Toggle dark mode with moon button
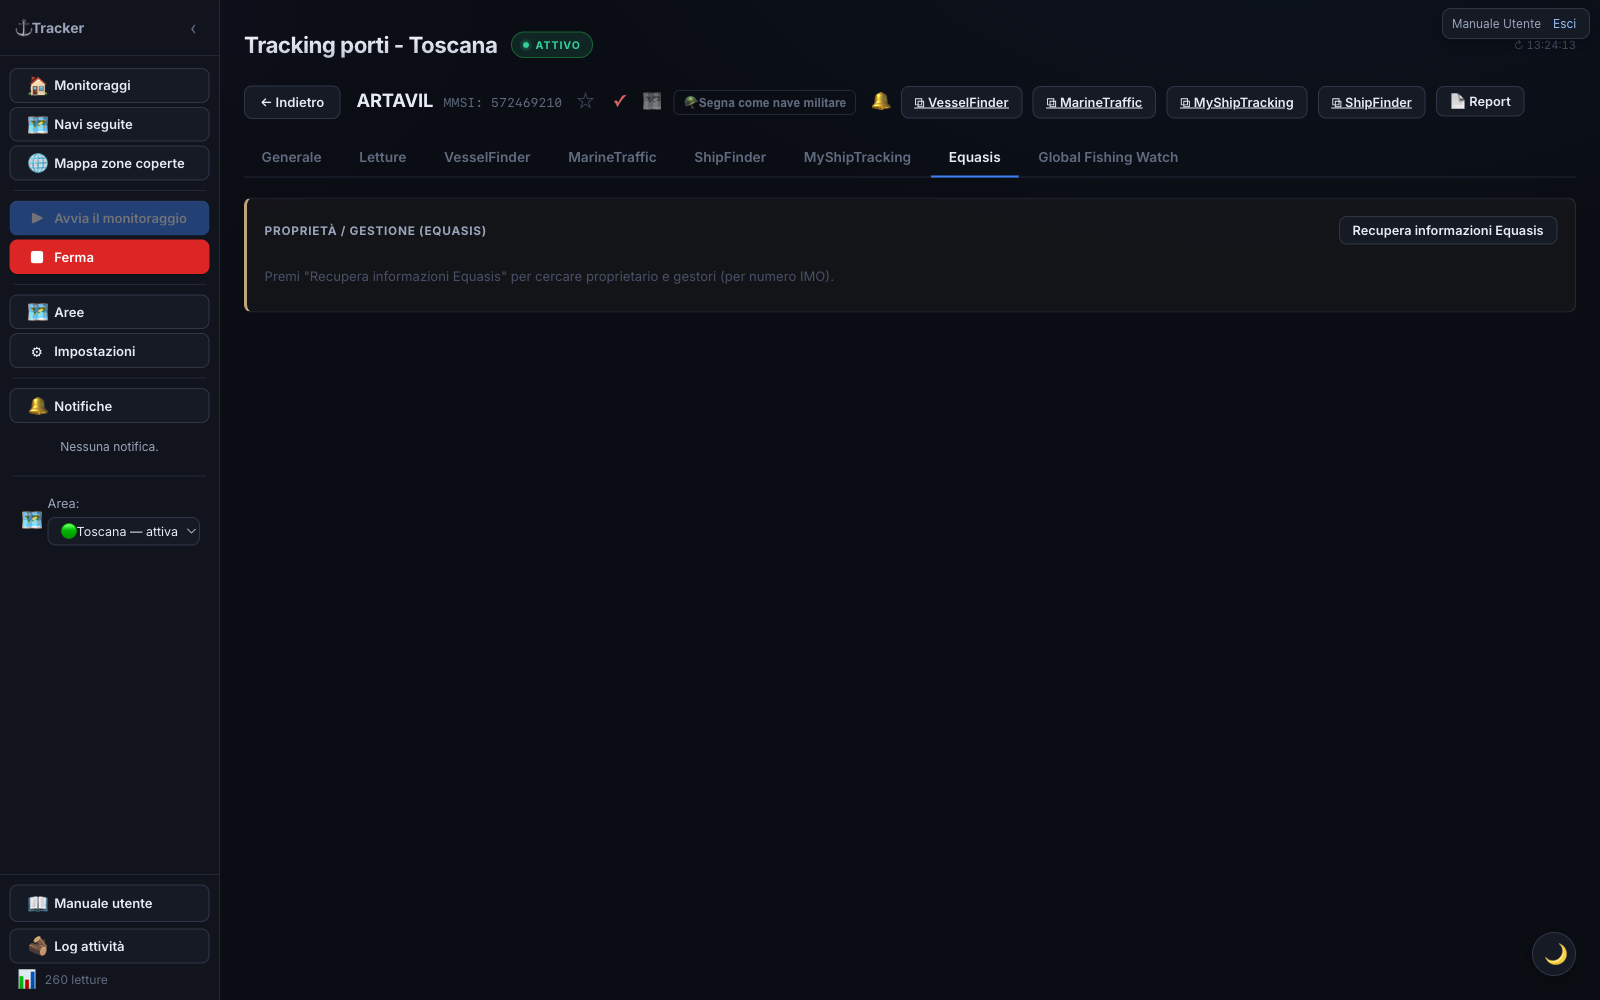 tap(1554, 954)
